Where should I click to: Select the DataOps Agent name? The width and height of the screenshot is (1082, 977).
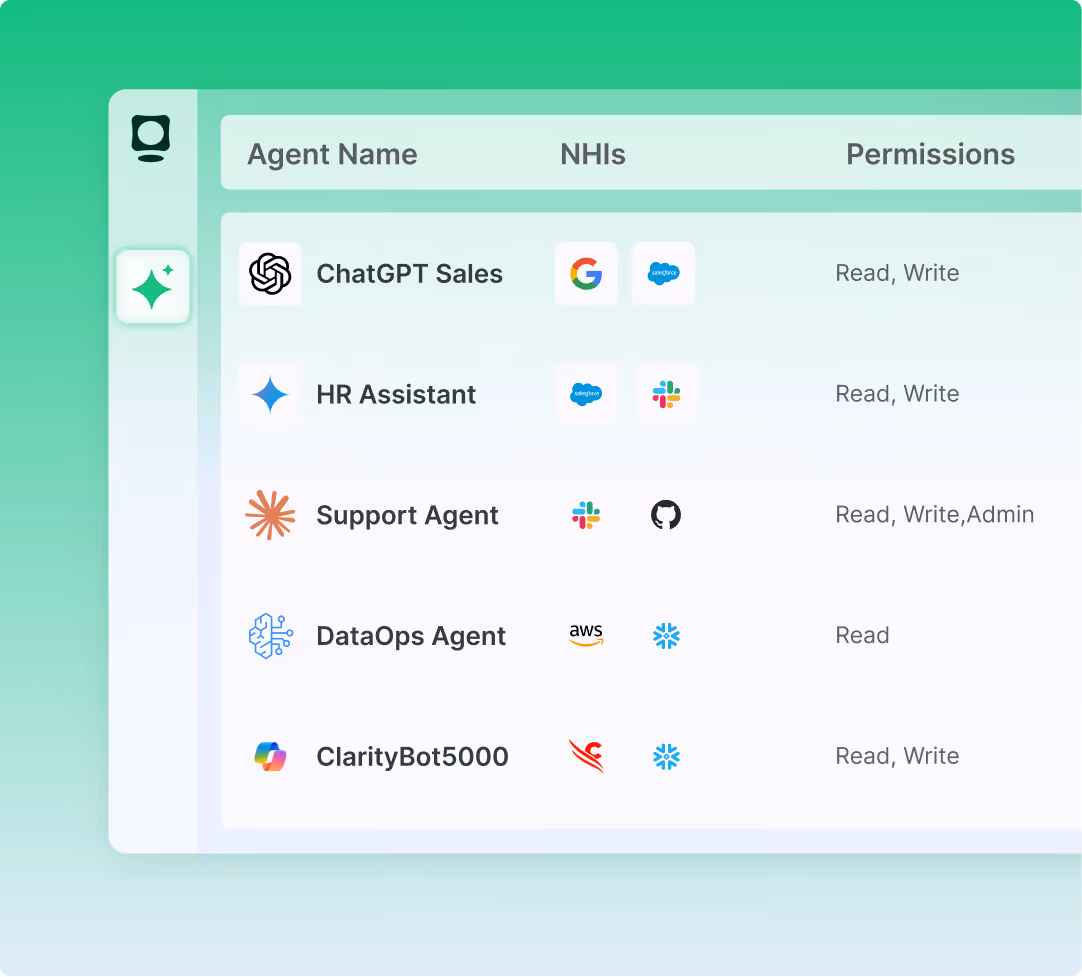click(411, 637)
